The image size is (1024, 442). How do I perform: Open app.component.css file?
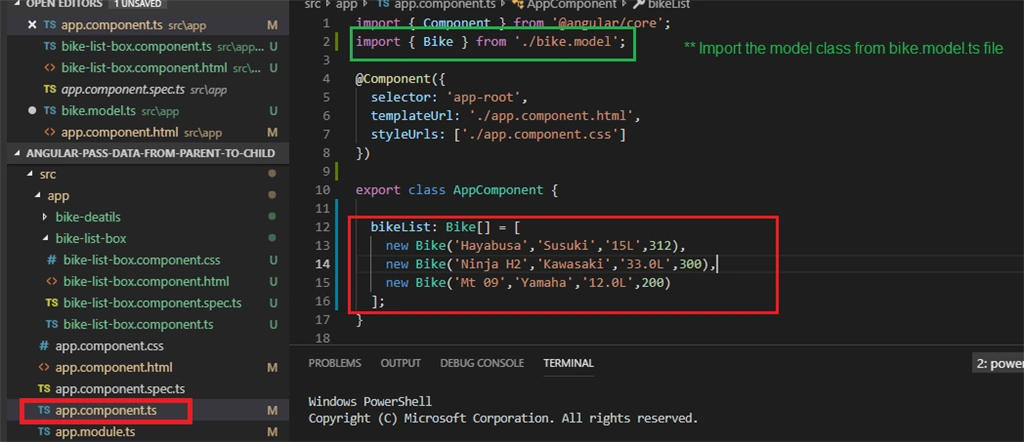pyautogui.click(x=109, y=346)
